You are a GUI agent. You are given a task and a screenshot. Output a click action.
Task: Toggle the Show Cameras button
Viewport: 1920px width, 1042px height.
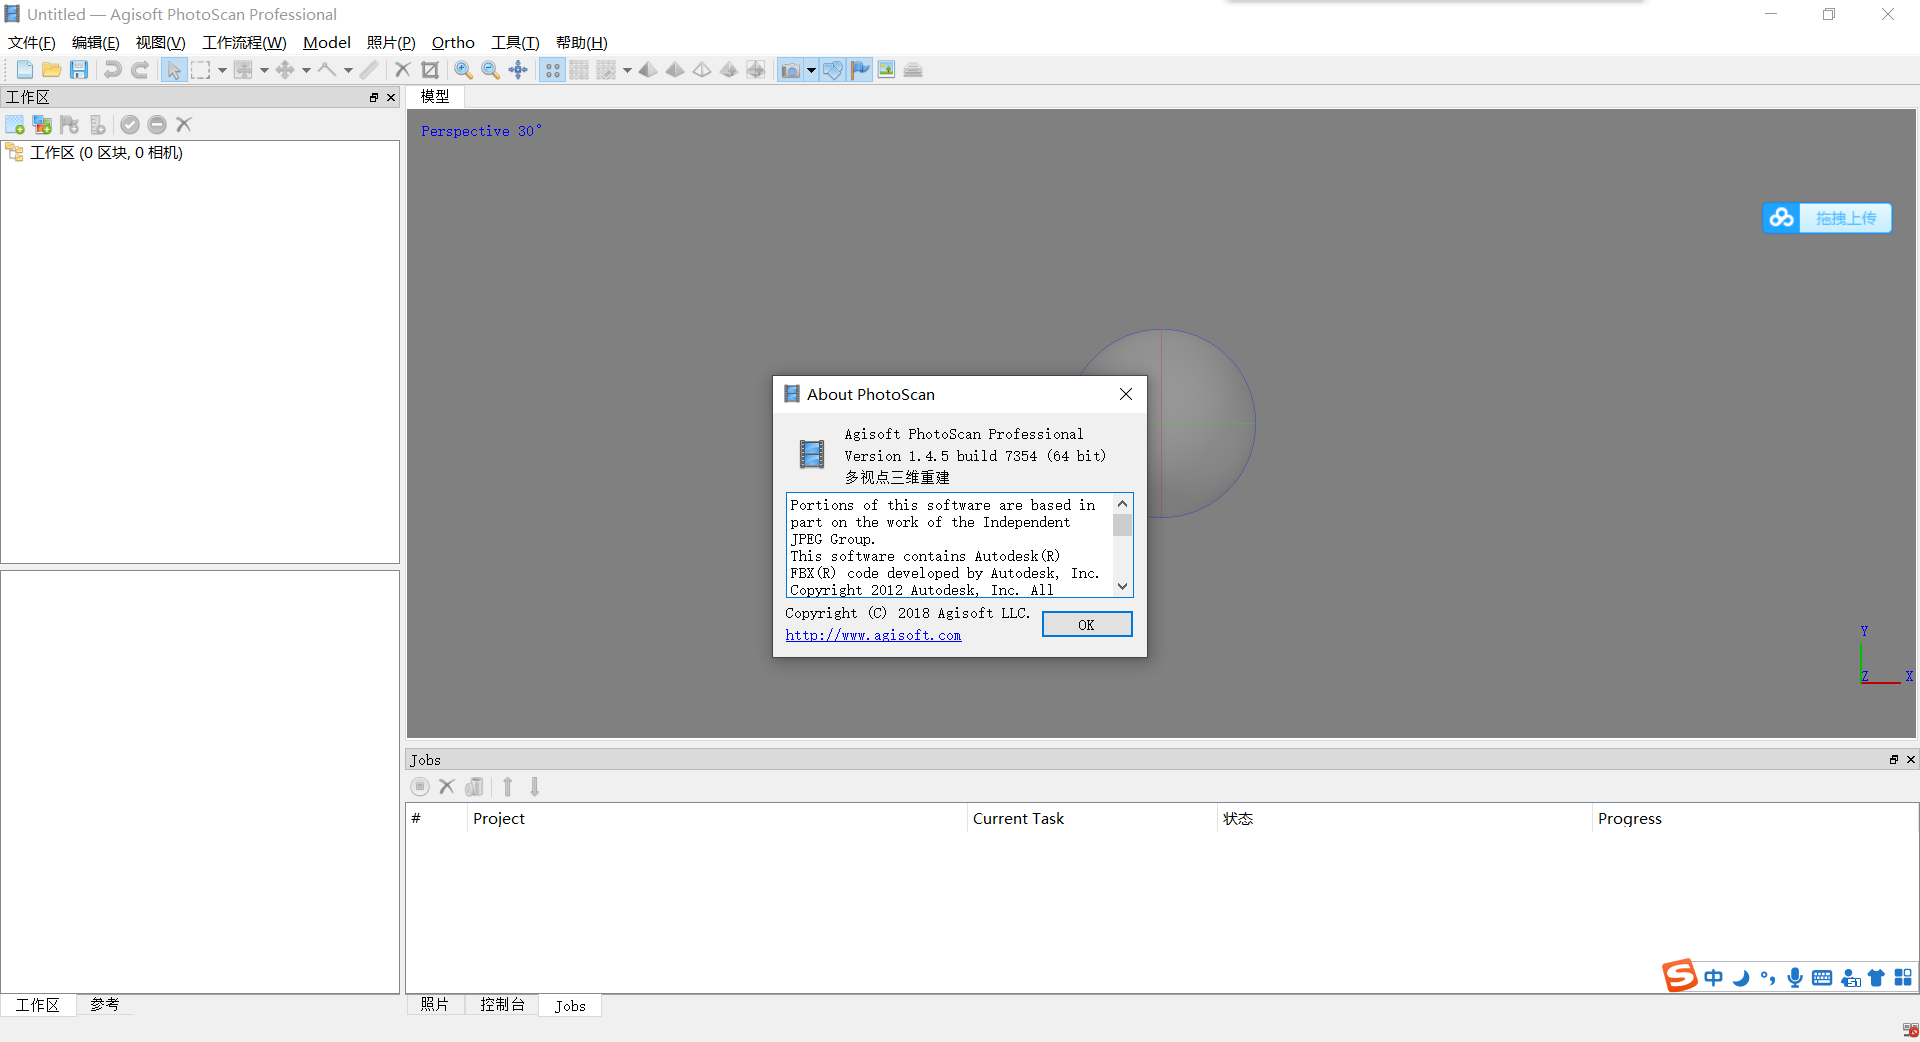pyautogui.click(x=790, y=70)
